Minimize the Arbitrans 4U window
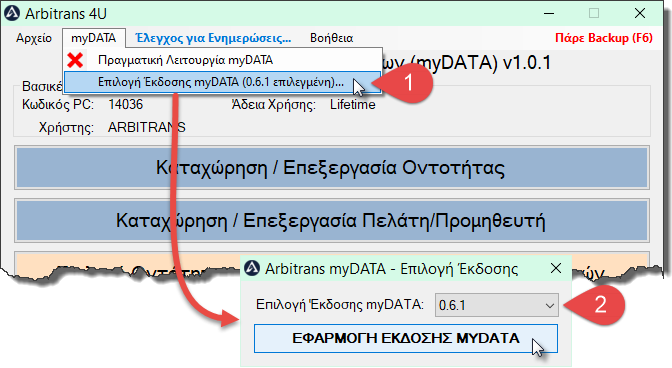Viewport: 672px width, 368px height. pos(549,14)
